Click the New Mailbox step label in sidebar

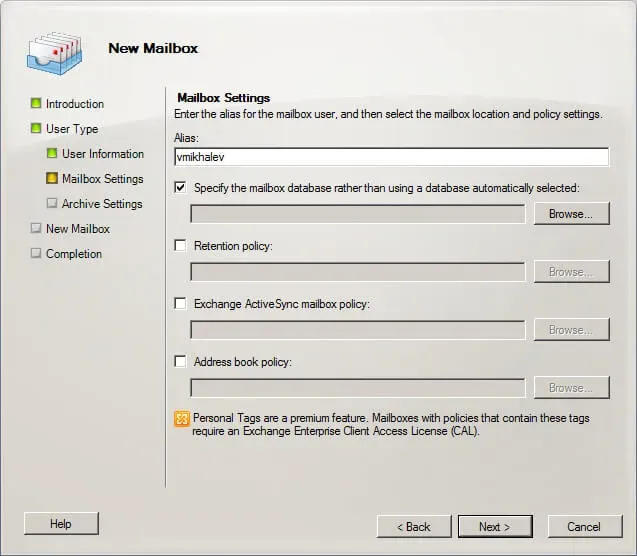[x=78, y=229]
